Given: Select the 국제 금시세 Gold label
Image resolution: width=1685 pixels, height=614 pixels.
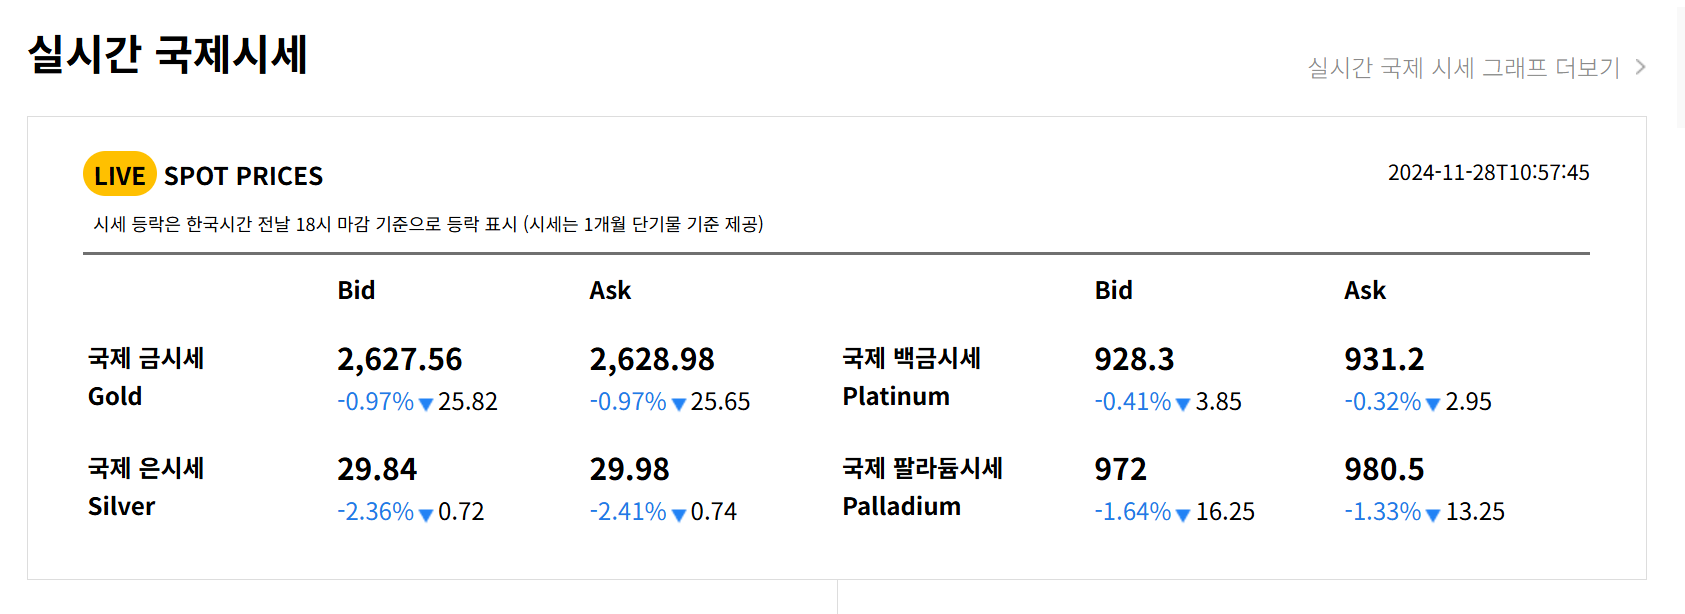Looking at the screenshot, I should pyautogui.click(x=146, y=377).
